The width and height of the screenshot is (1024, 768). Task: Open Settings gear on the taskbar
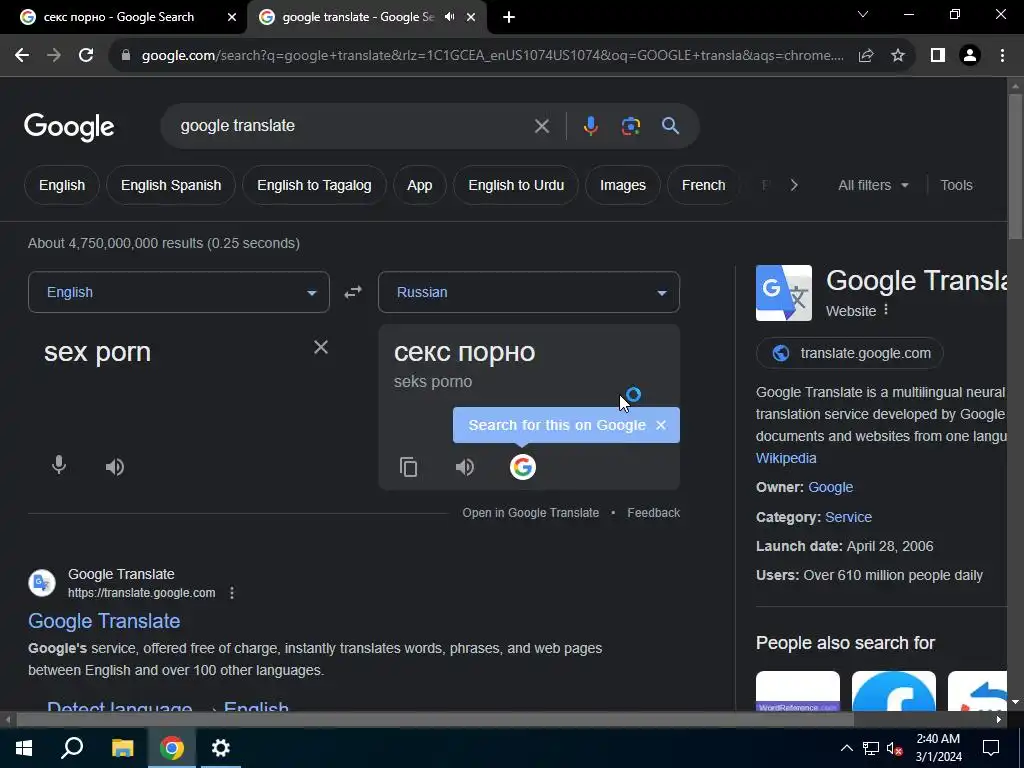(x=221, y=748)
